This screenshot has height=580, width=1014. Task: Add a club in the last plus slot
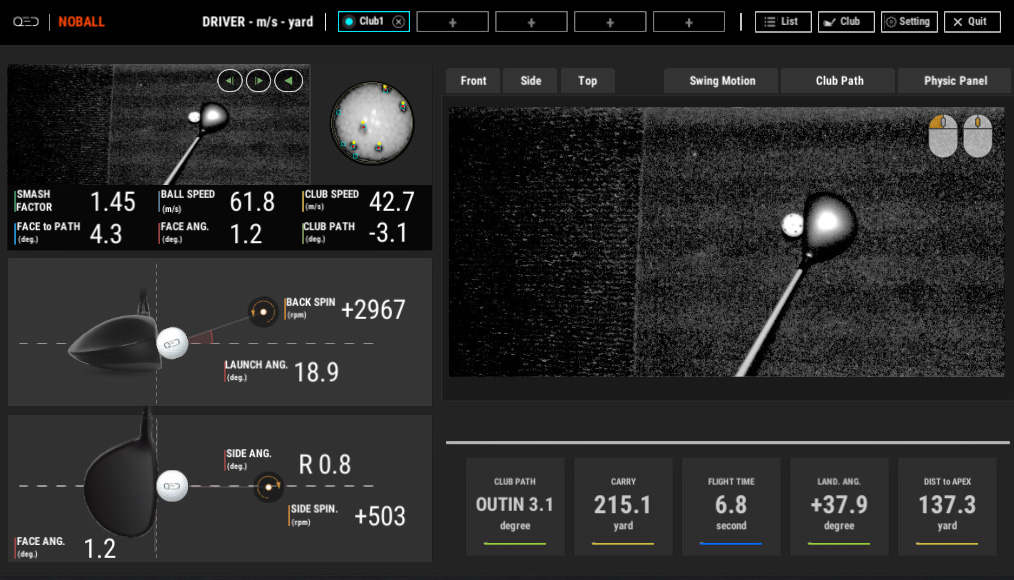[x=689, y=22]
